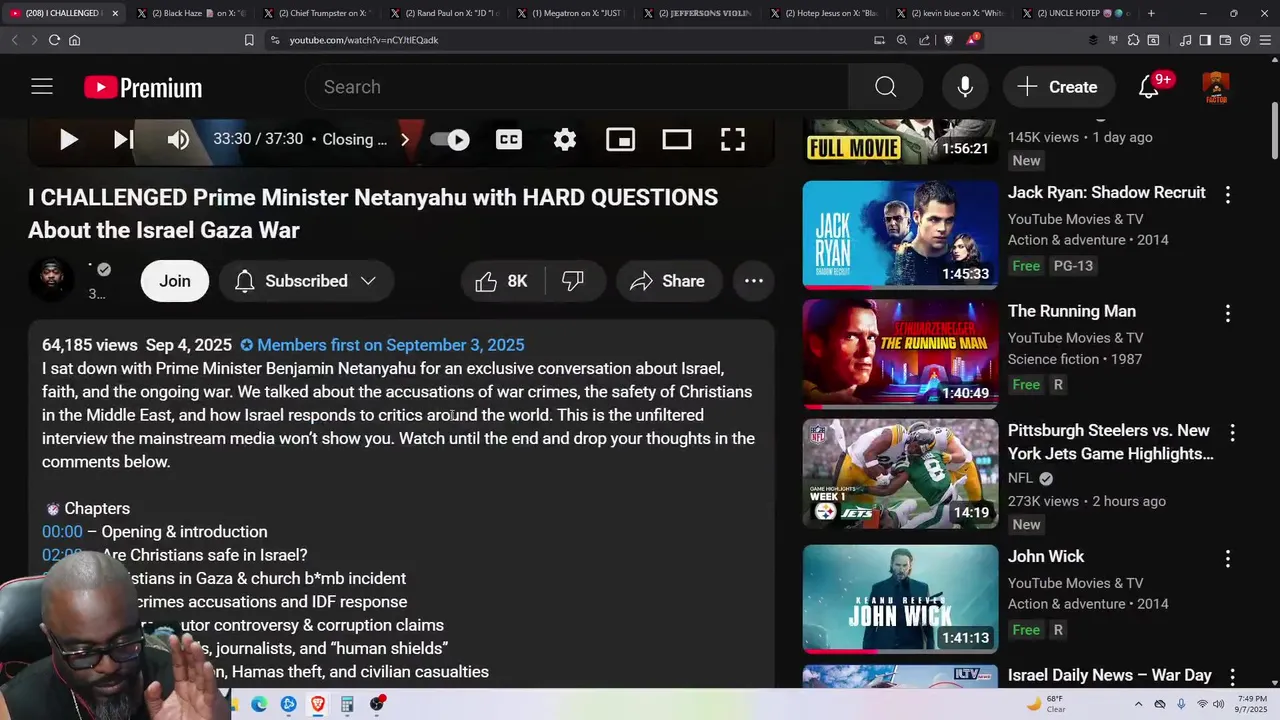Image resolution: width=1280 pixels, height=720 pixels.
Task: Open browser extensions puzzle icon
Action: tap(1133, 40)
